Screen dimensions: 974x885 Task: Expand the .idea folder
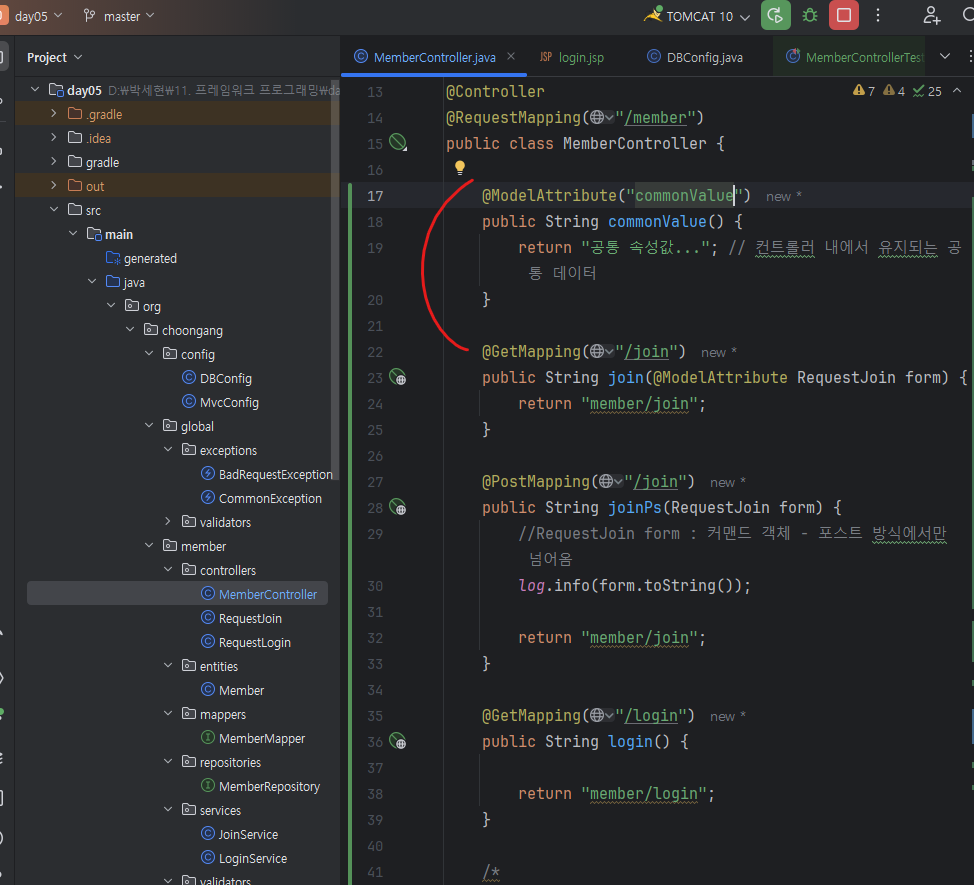[53, 138]
